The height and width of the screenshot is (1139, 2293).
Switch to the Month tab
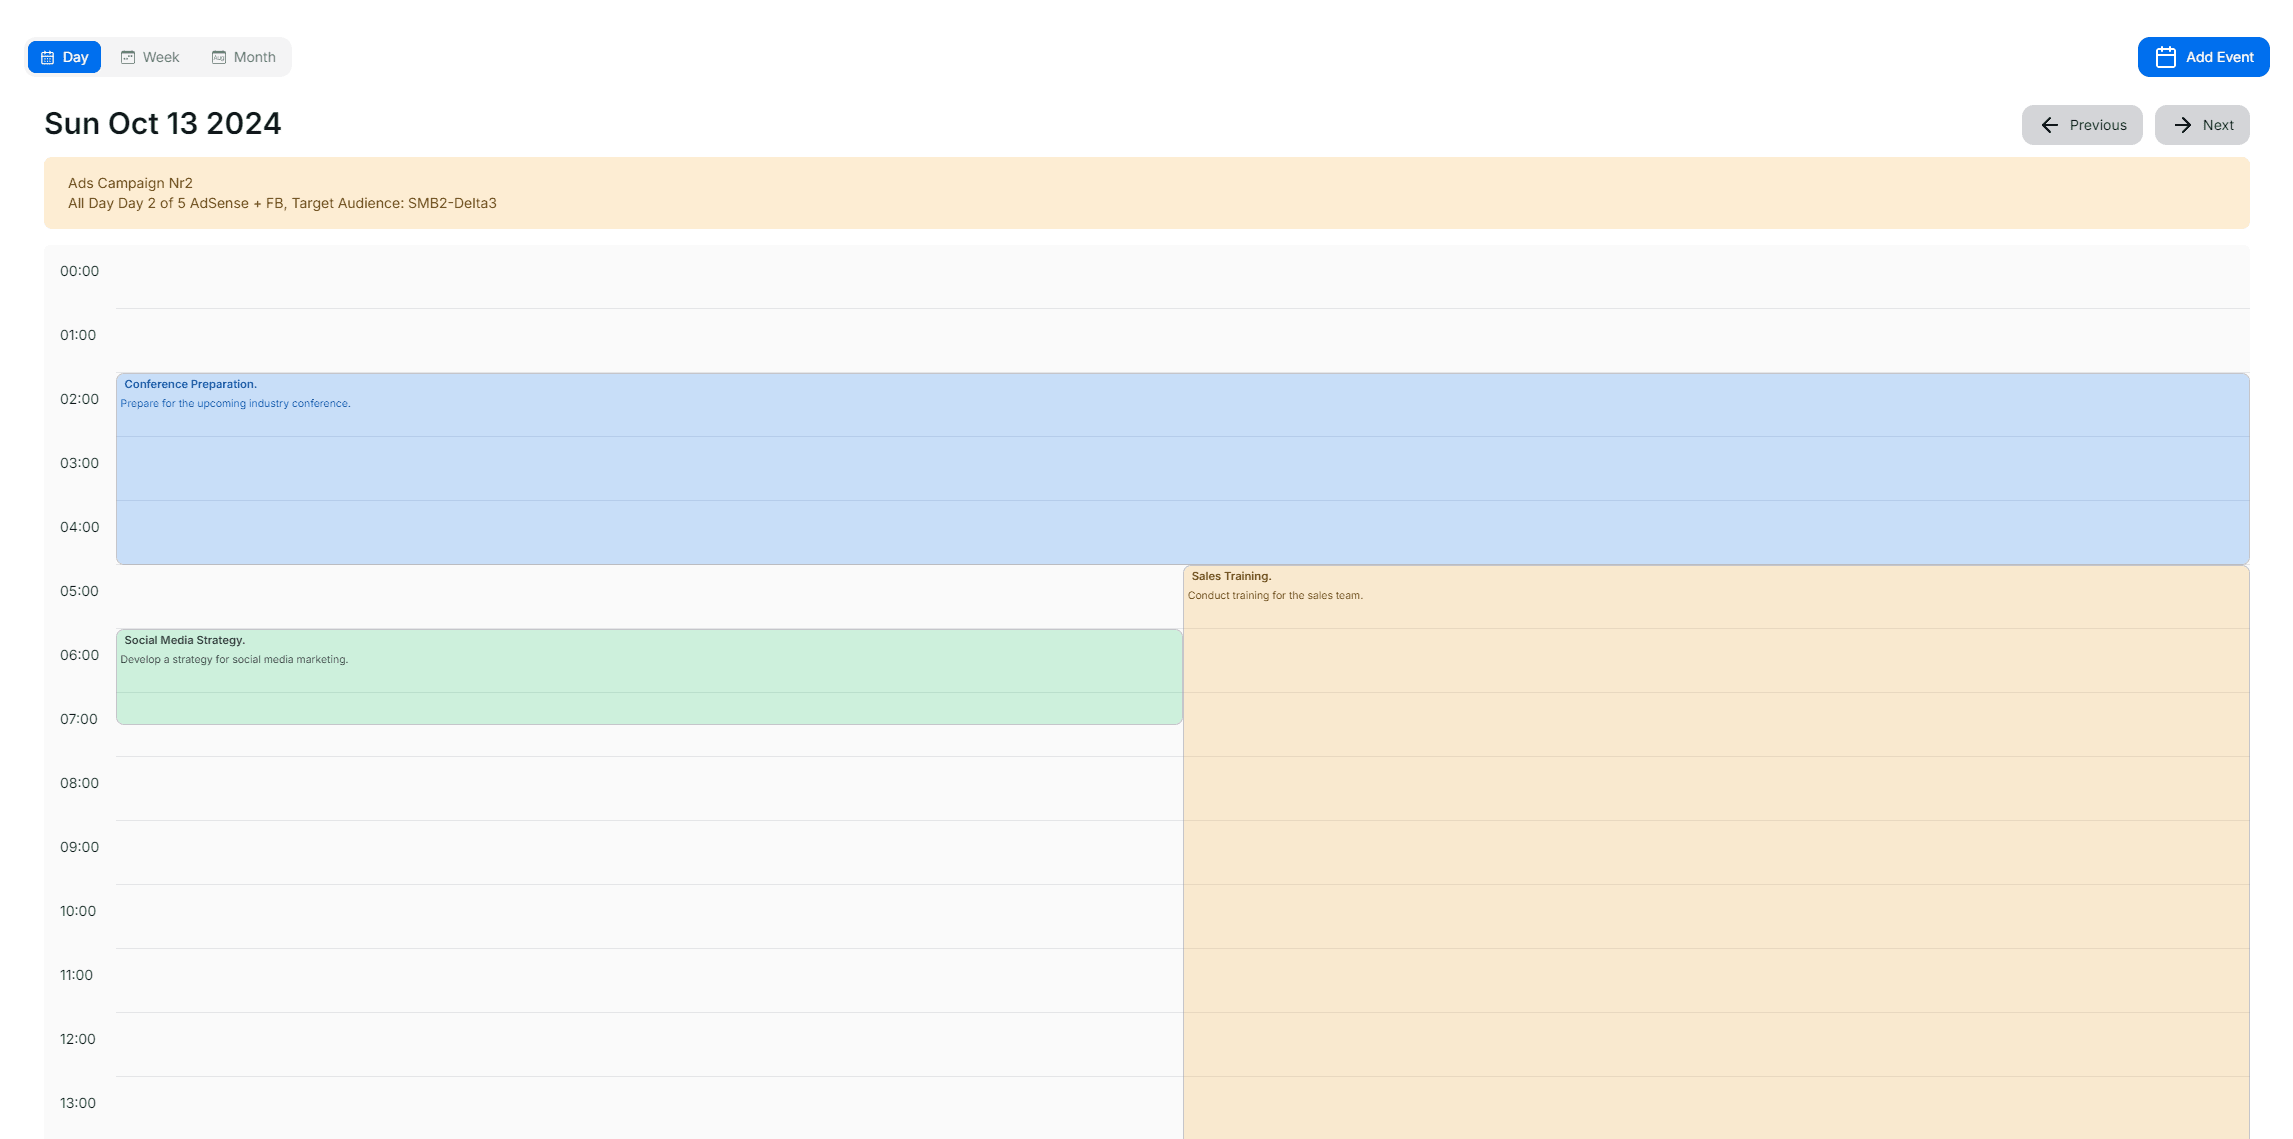click(x=244, y=57)
